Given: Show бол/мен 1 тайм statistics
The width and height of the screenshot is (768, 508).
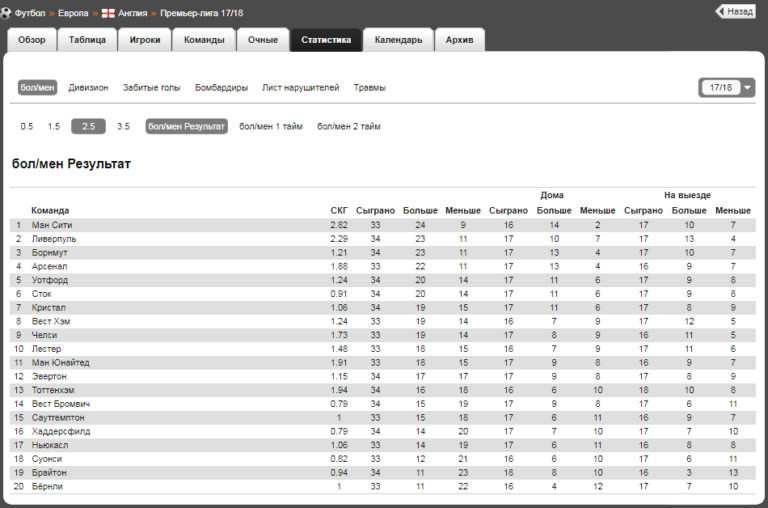Looking at the screenshot, I should pyautogui.click(x=271, y=127).
